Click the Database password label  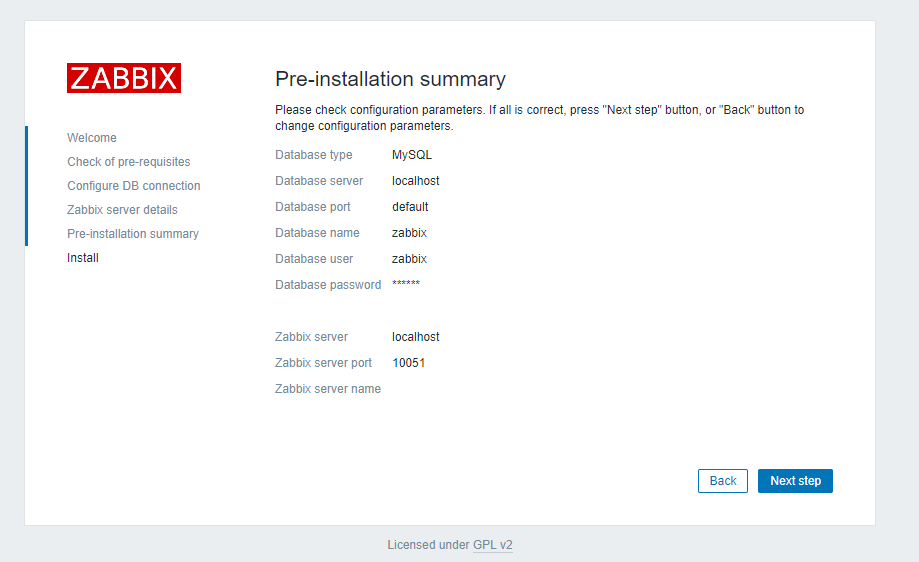(x=328, y=285)
